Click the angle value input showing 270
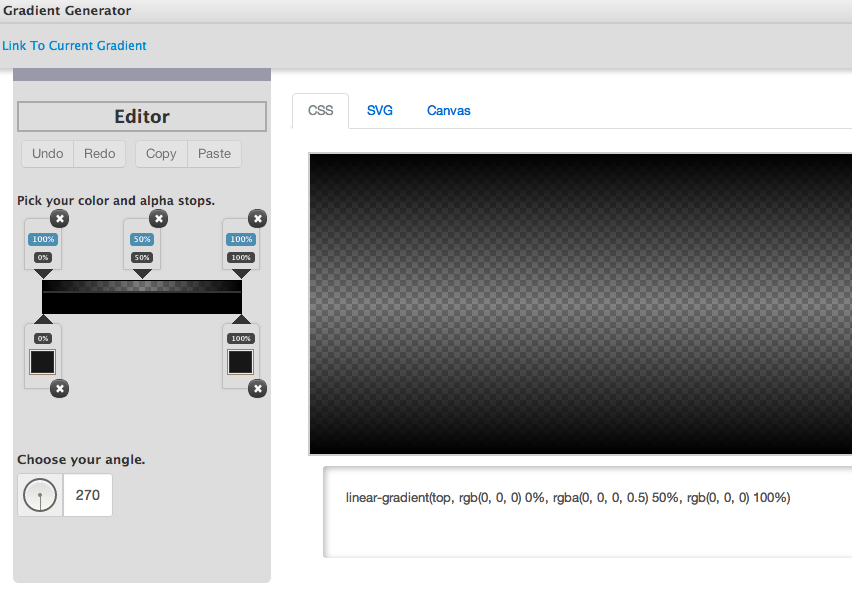This screenshot has width=852, height=599. point(87,494)
